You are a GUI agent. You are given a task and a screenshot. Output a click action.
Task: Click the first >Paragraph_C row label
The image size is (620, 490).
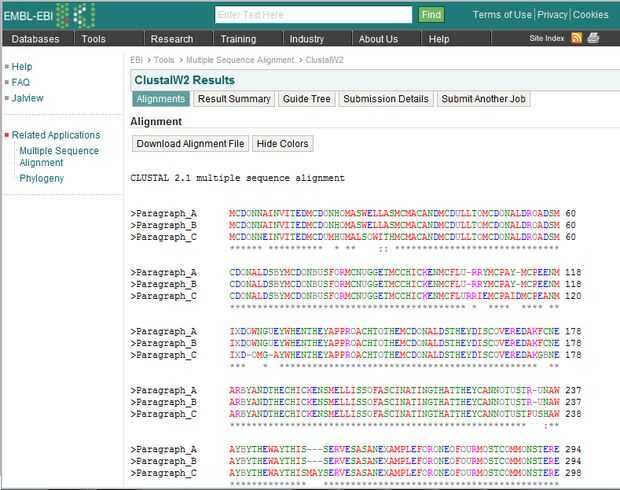coord(163,237)
